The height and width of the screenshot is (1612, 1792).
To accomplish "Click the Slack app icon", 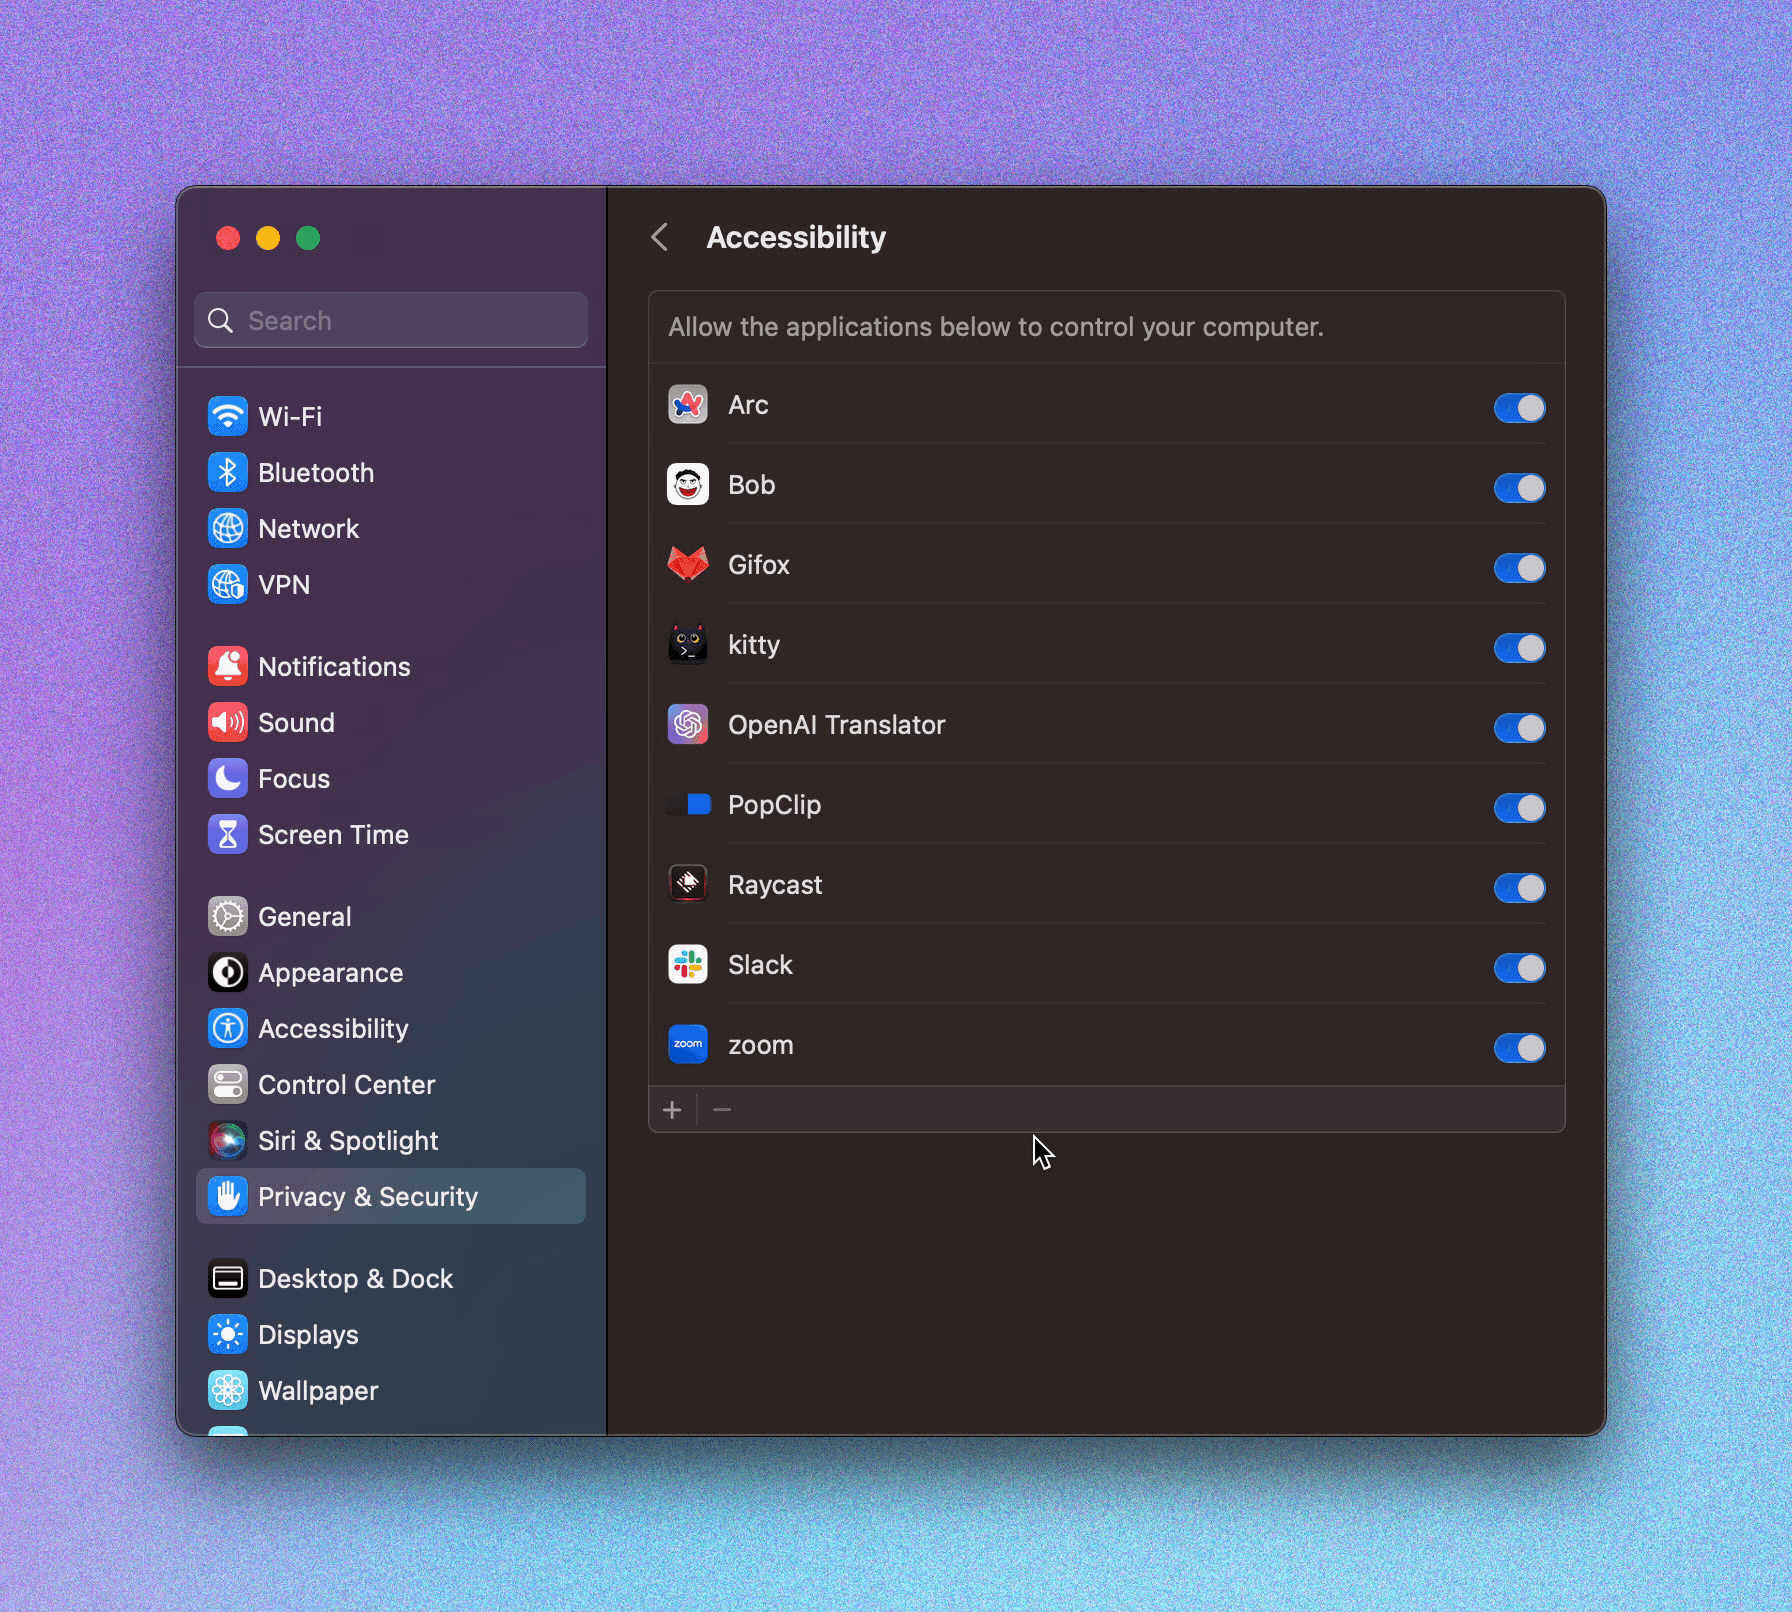I will 688,965.
